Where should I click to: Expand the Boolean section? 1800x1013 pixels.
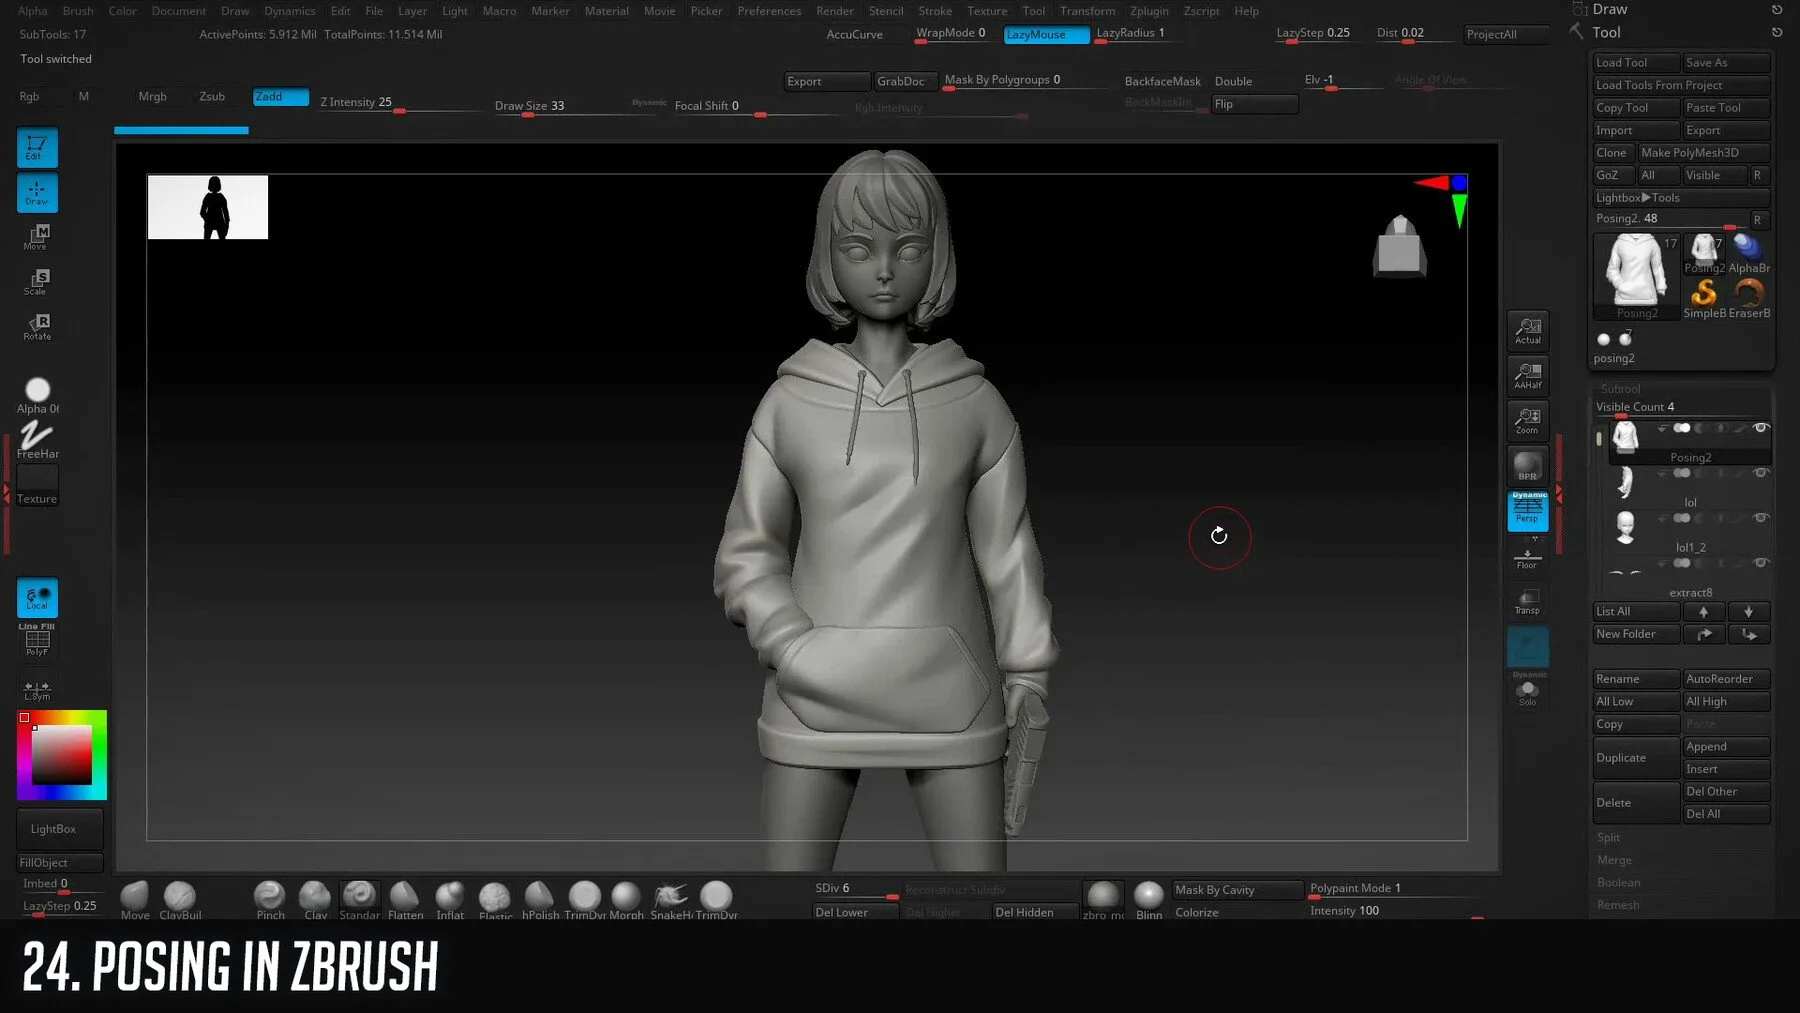(1618, 883)
